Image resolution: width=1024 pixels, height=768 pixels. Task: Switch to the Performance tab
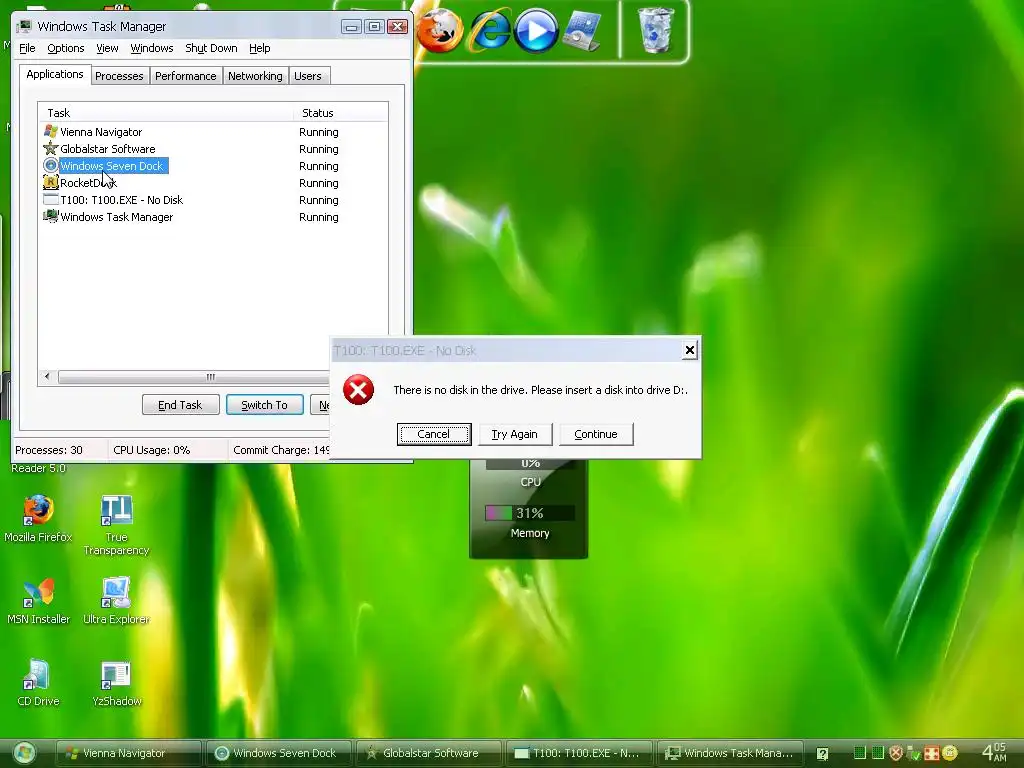pos(185,76)
